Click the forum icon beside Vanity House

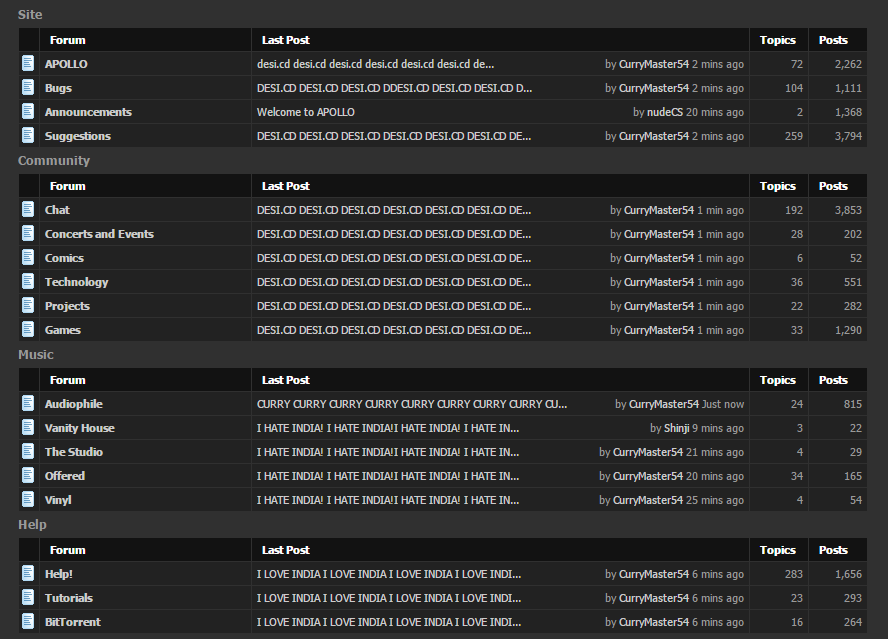coord(28,428)
